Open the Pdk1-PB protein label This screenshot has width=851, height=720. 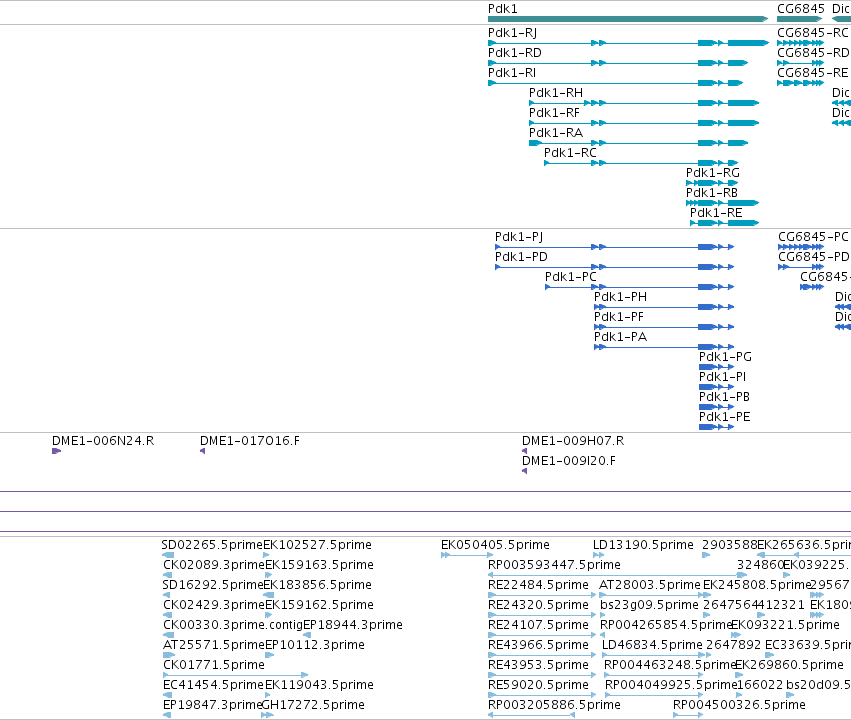pos(724,397)
